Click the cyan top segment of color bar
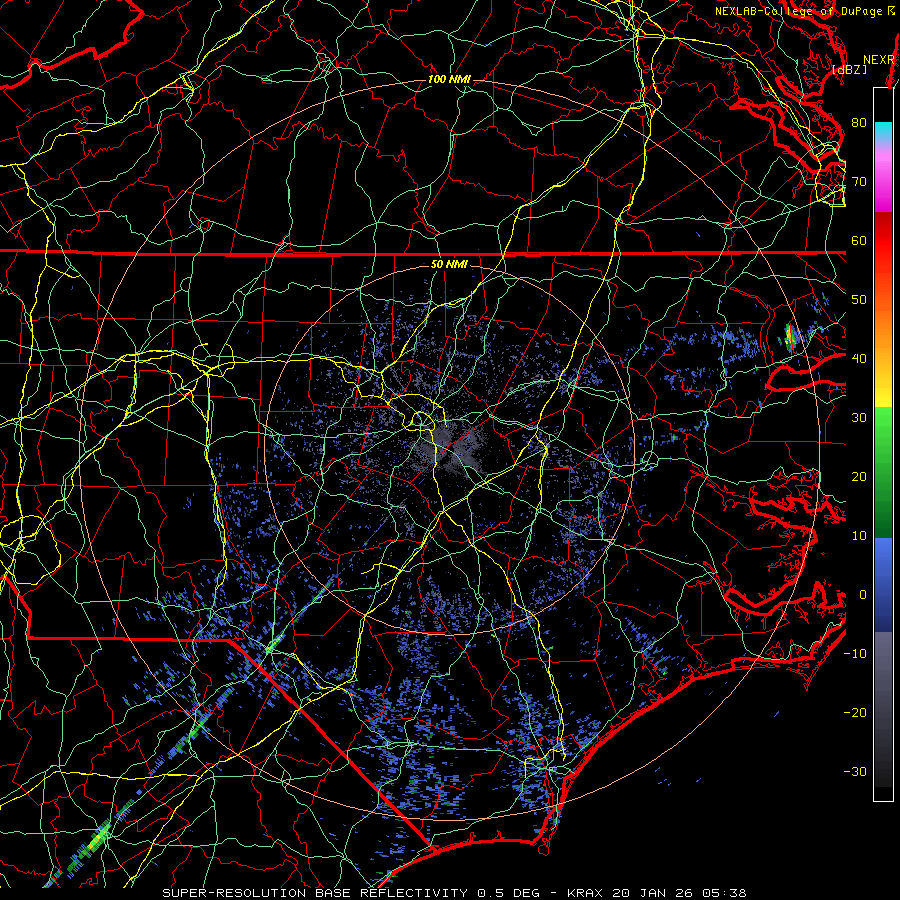This screenshot has width=900, height=900. pos(883,132)
